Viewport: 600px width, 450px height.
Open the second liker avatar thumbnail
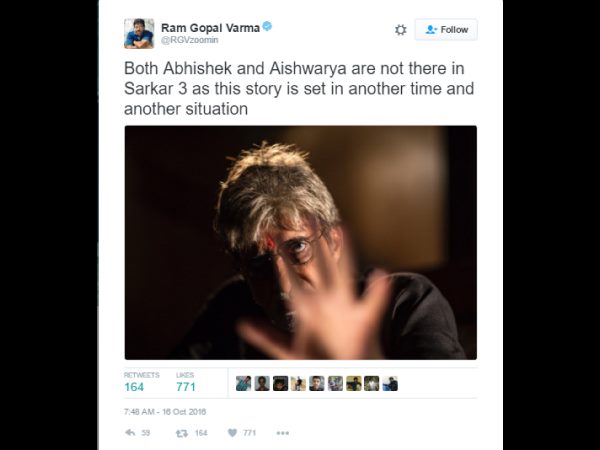click(x=262, y=383)
